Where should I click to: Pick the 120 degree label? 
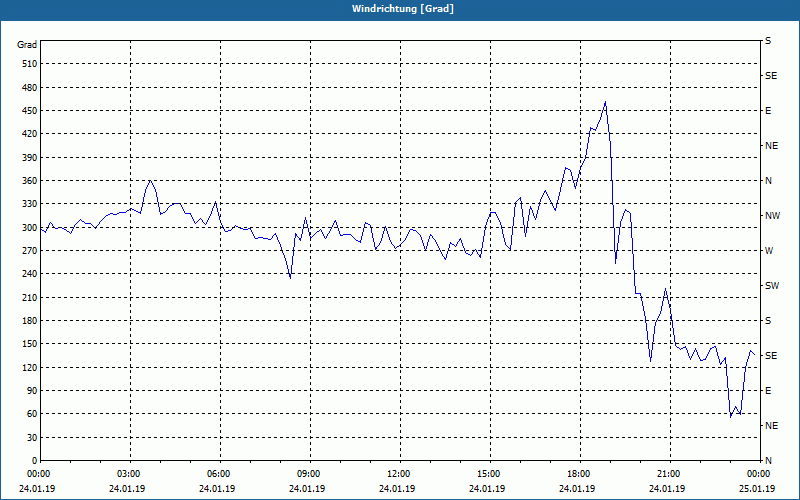pyautogui.click(x=29, y=367)
